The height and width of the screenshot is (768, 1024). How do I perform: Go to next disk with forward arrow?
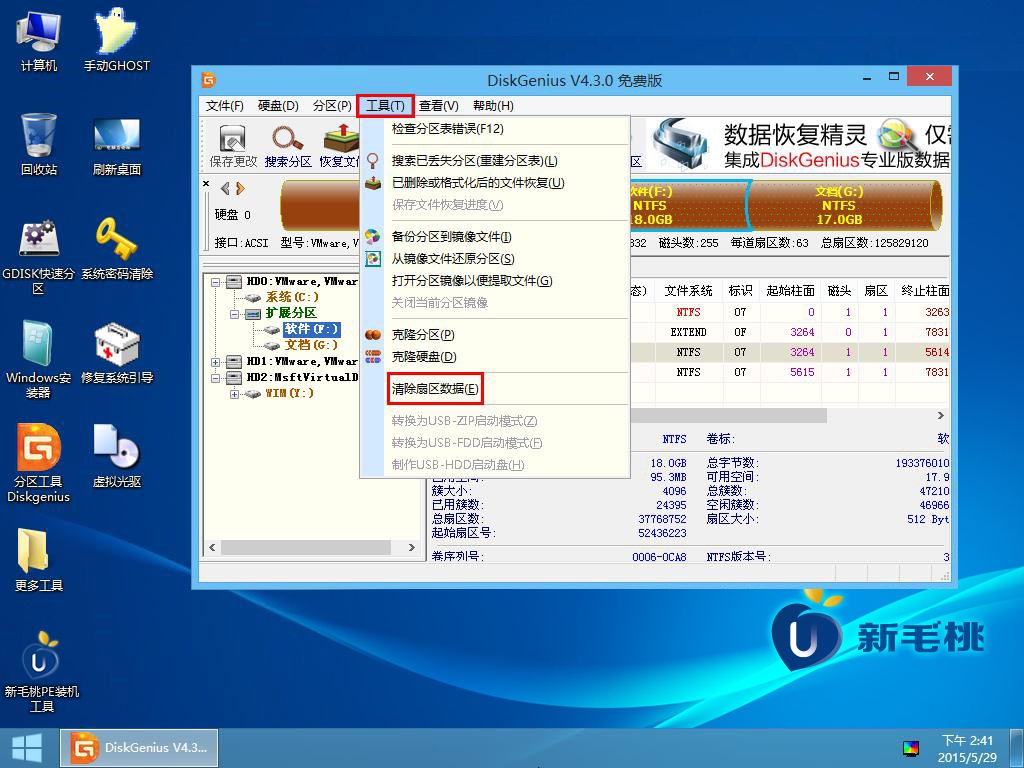click(240, 189)
